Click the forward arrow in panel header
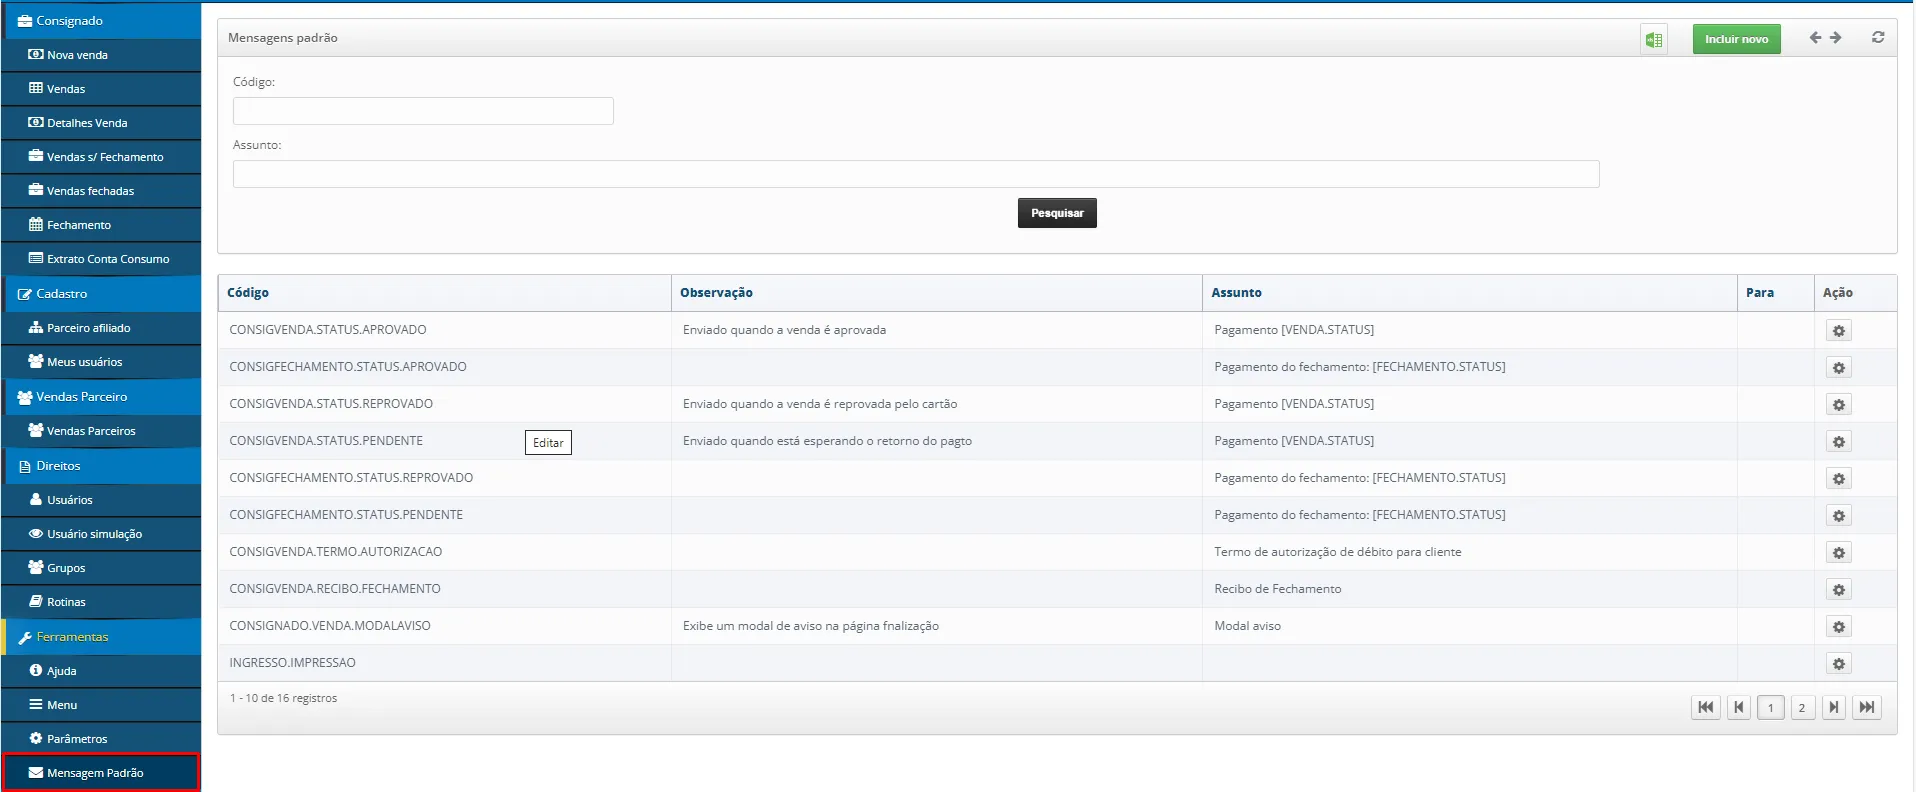Image resolution: width=1916 pixels, height=792 pixels. [1836, 38]
